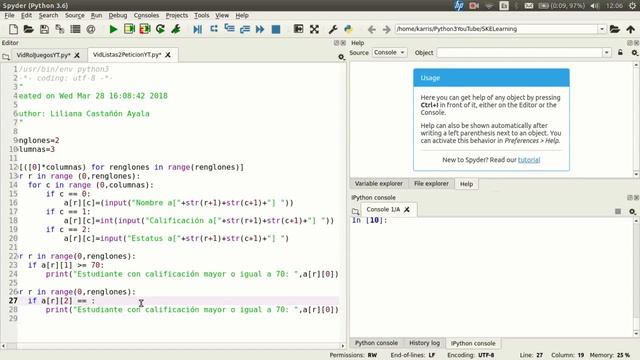Start debugging with the debug file icon

198,29
